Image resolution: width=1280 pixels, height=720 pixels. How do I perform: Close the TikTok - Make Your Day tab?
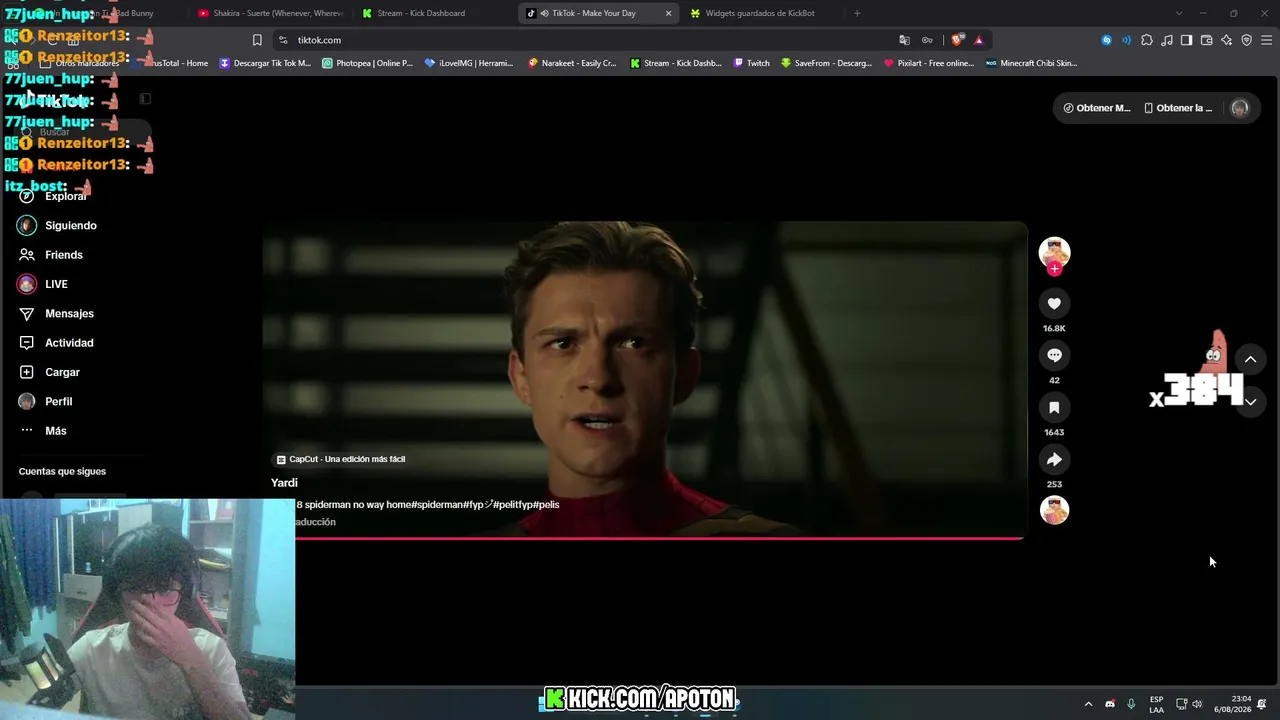(x=668, y=13)
